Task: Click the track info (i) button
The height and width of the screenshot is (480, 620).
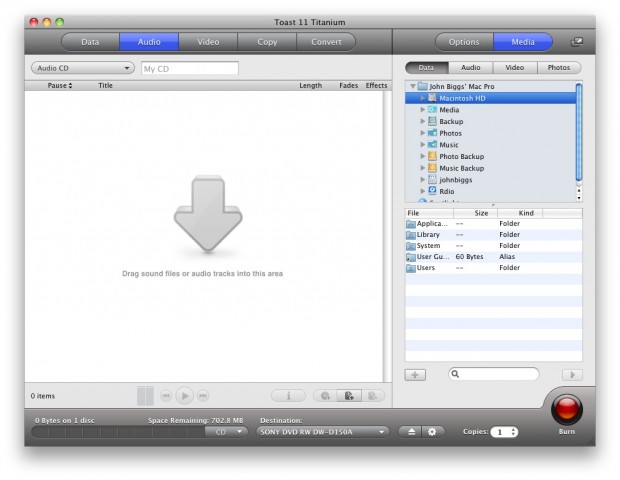Action: click(288, 396)
